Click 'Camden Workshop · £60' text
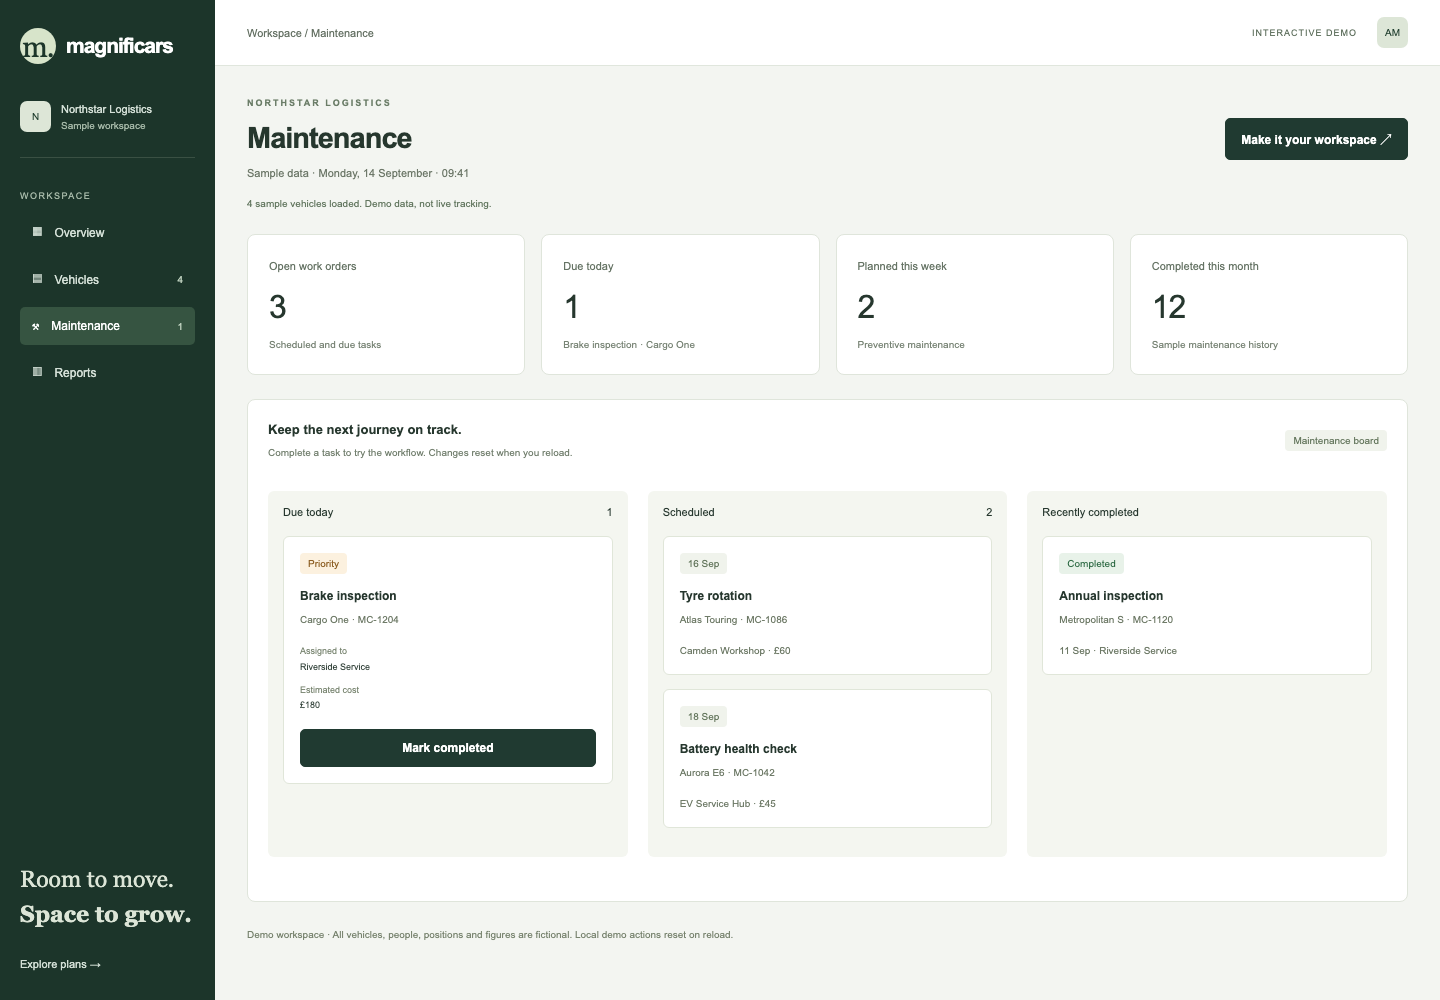Viewport: 1440px width, 1000px height. pos(735,651)
